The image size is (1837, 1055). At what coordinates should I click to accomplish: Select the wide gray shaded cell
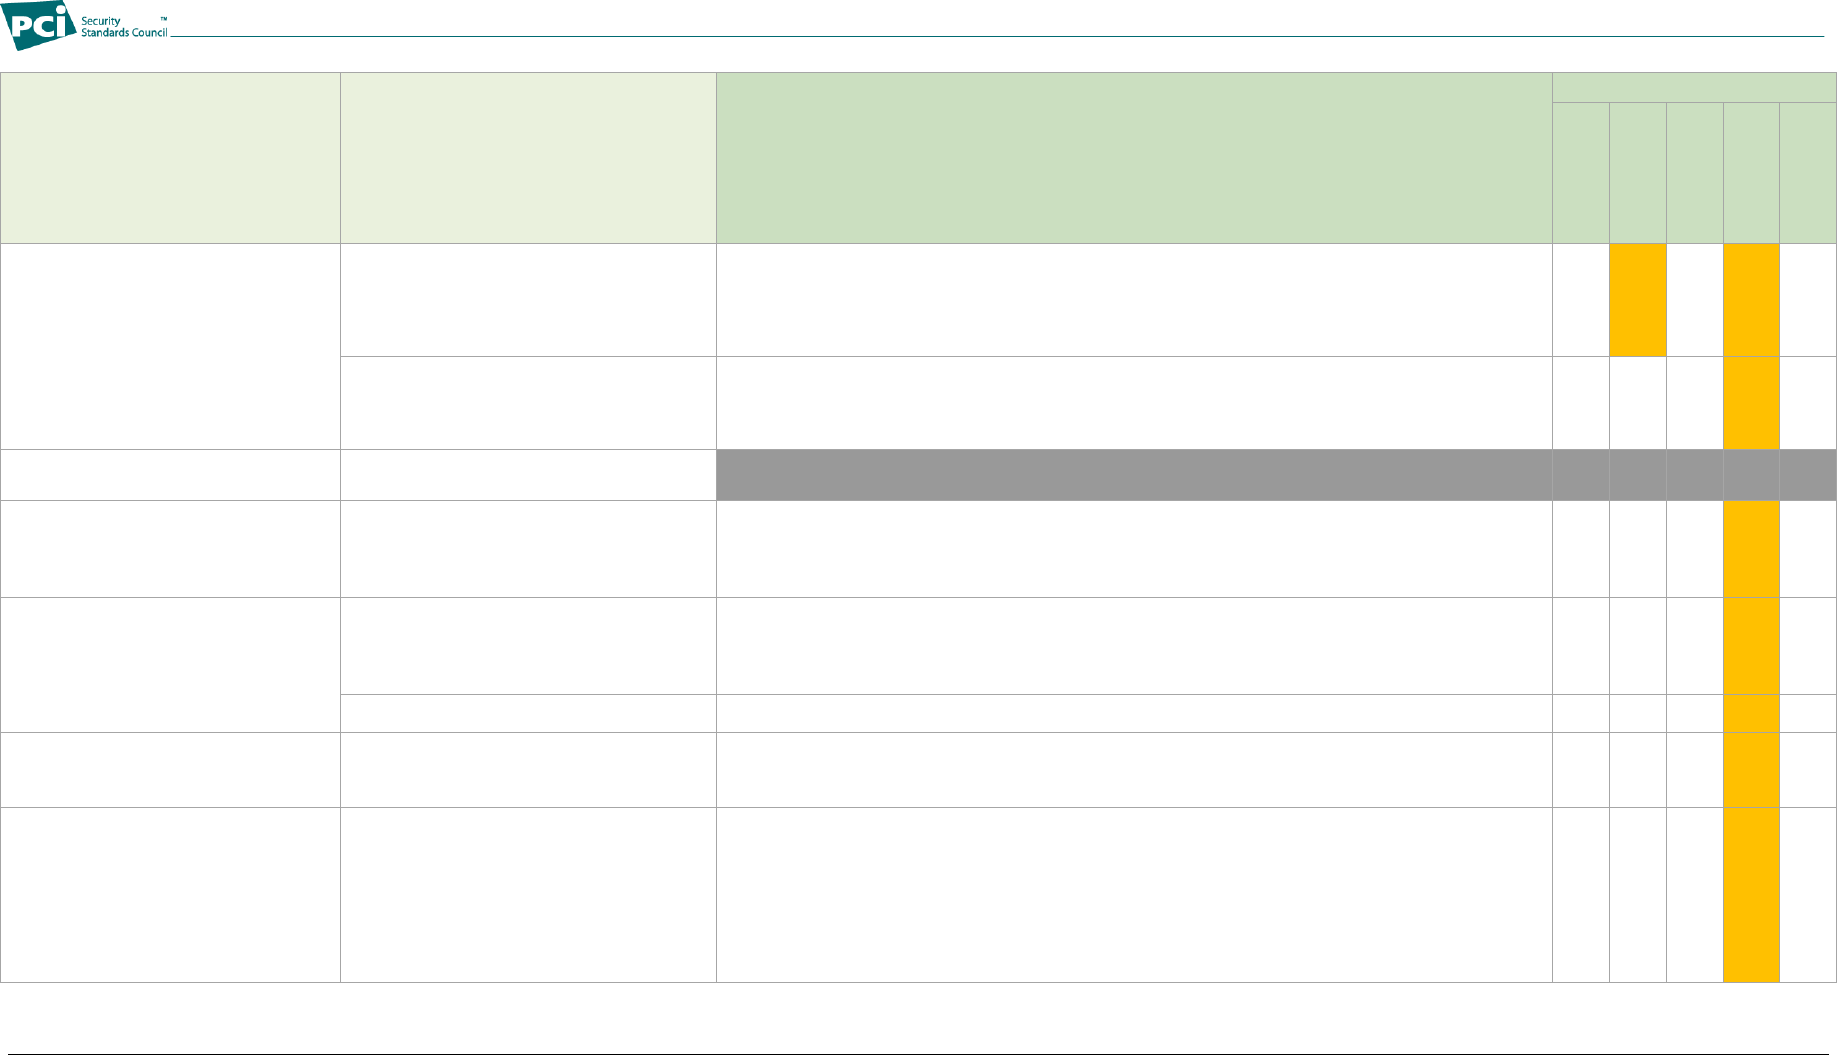point(1134,475)
